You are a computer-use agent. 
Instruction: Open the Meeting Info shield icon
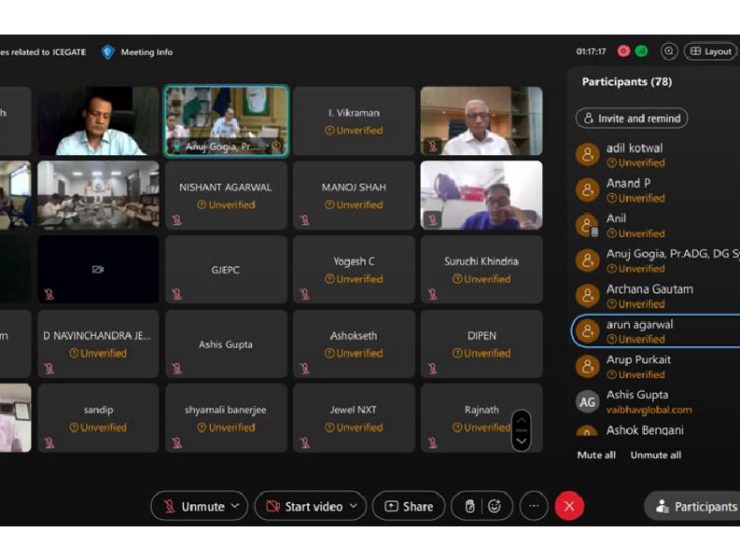click(x=108, y=52)
